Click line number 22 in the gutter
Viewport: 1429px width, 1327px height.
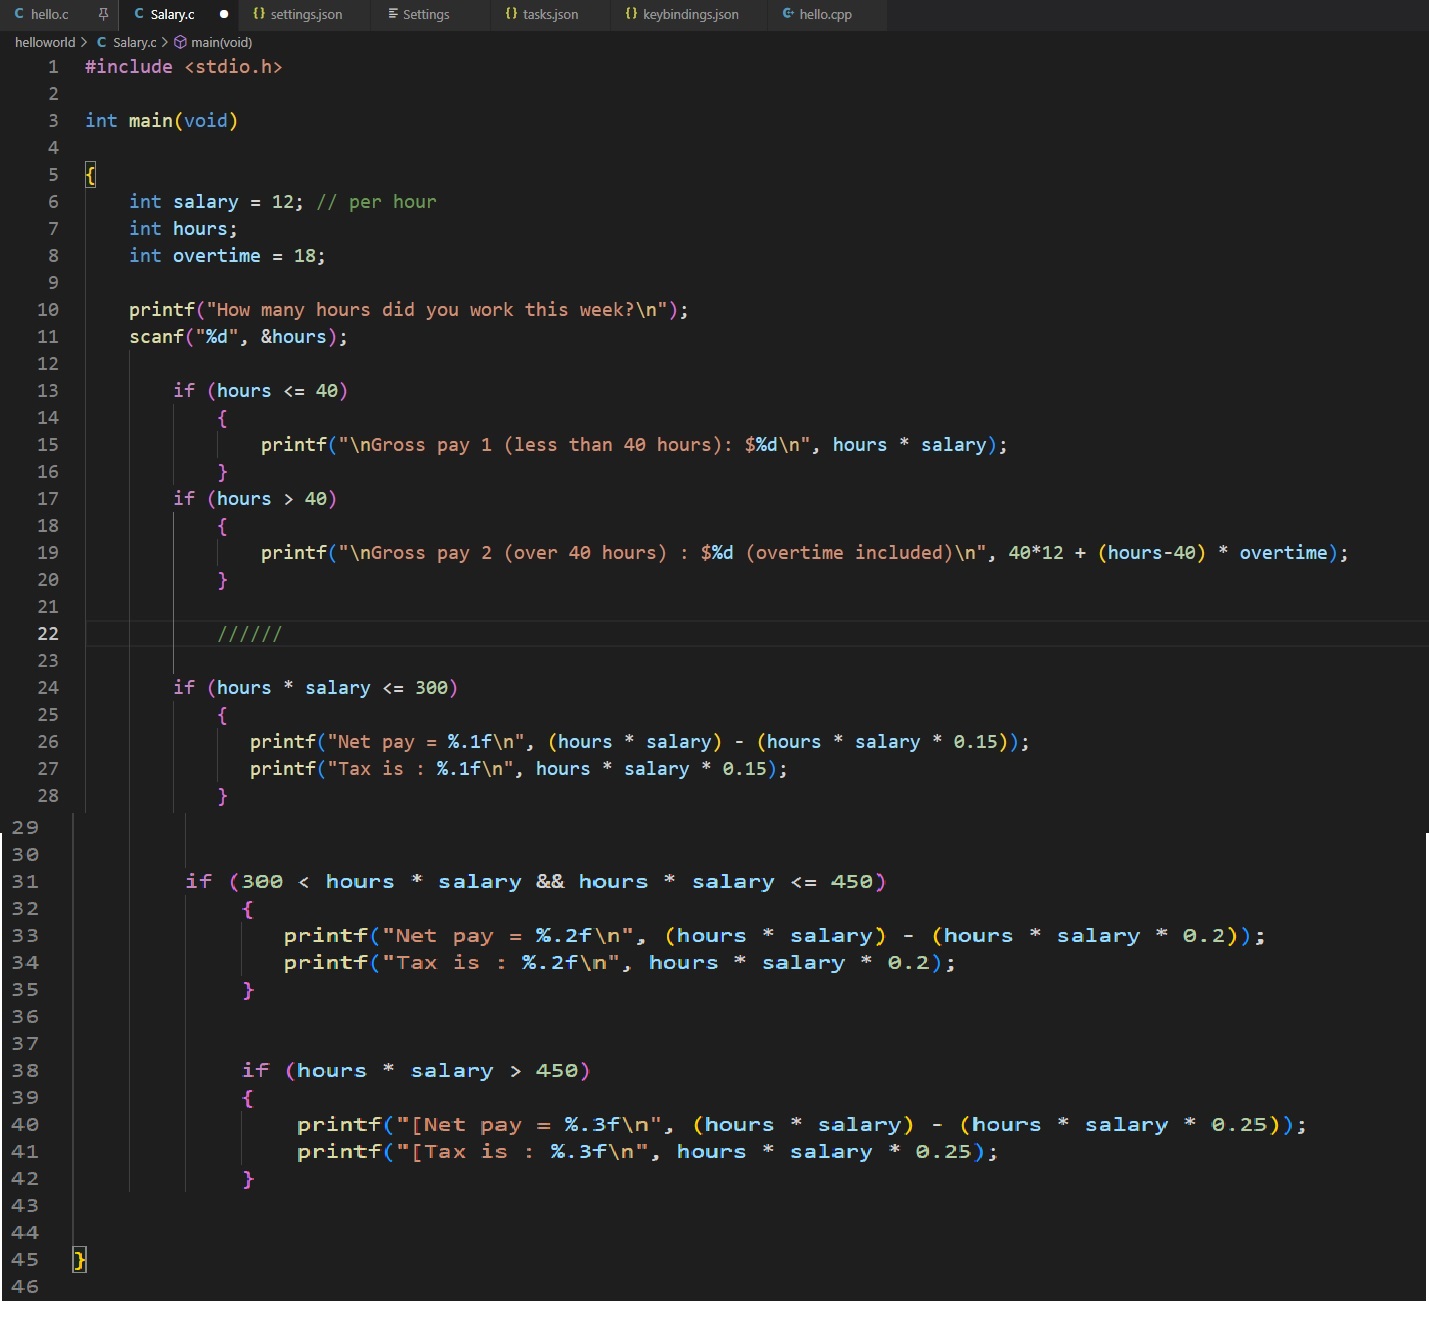click(48, 634)
